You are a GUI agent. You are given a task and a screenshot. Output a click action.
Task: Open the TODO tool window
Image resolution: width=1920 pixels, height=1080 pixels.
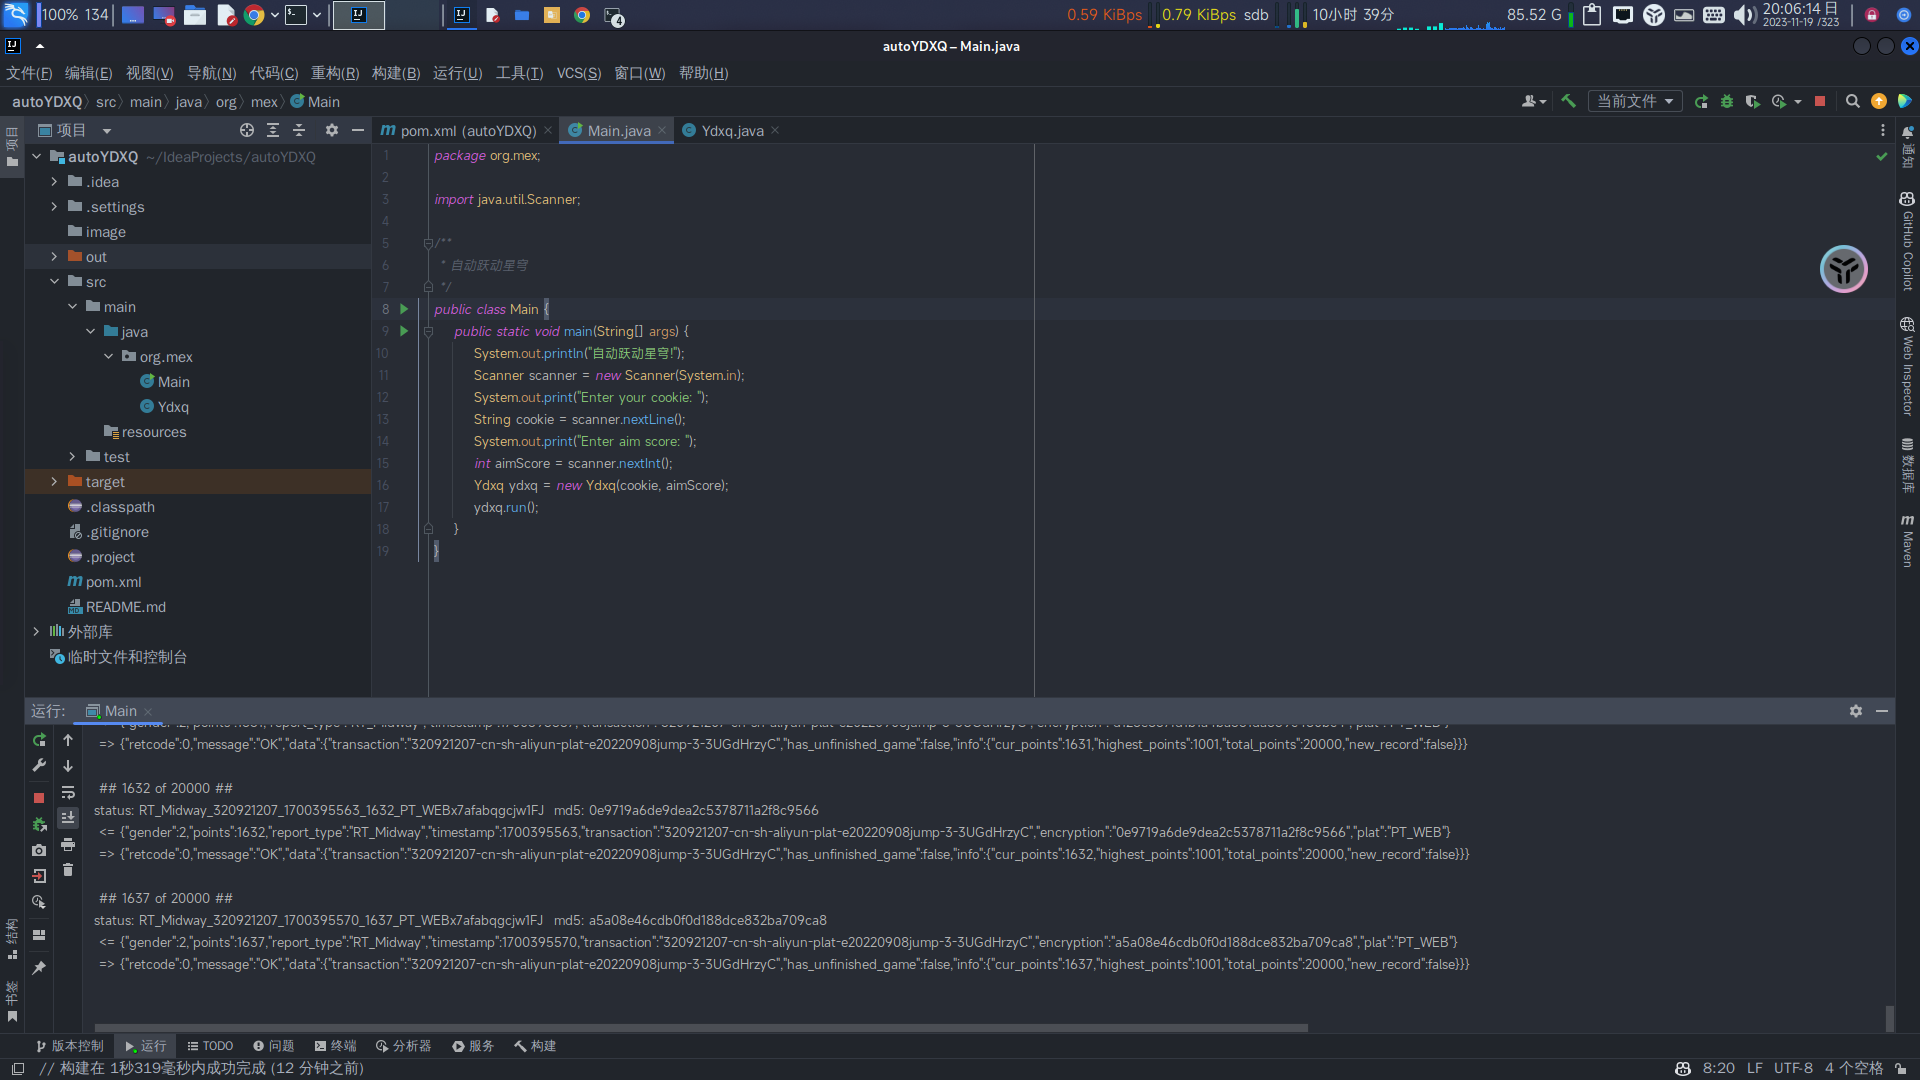210,1046
